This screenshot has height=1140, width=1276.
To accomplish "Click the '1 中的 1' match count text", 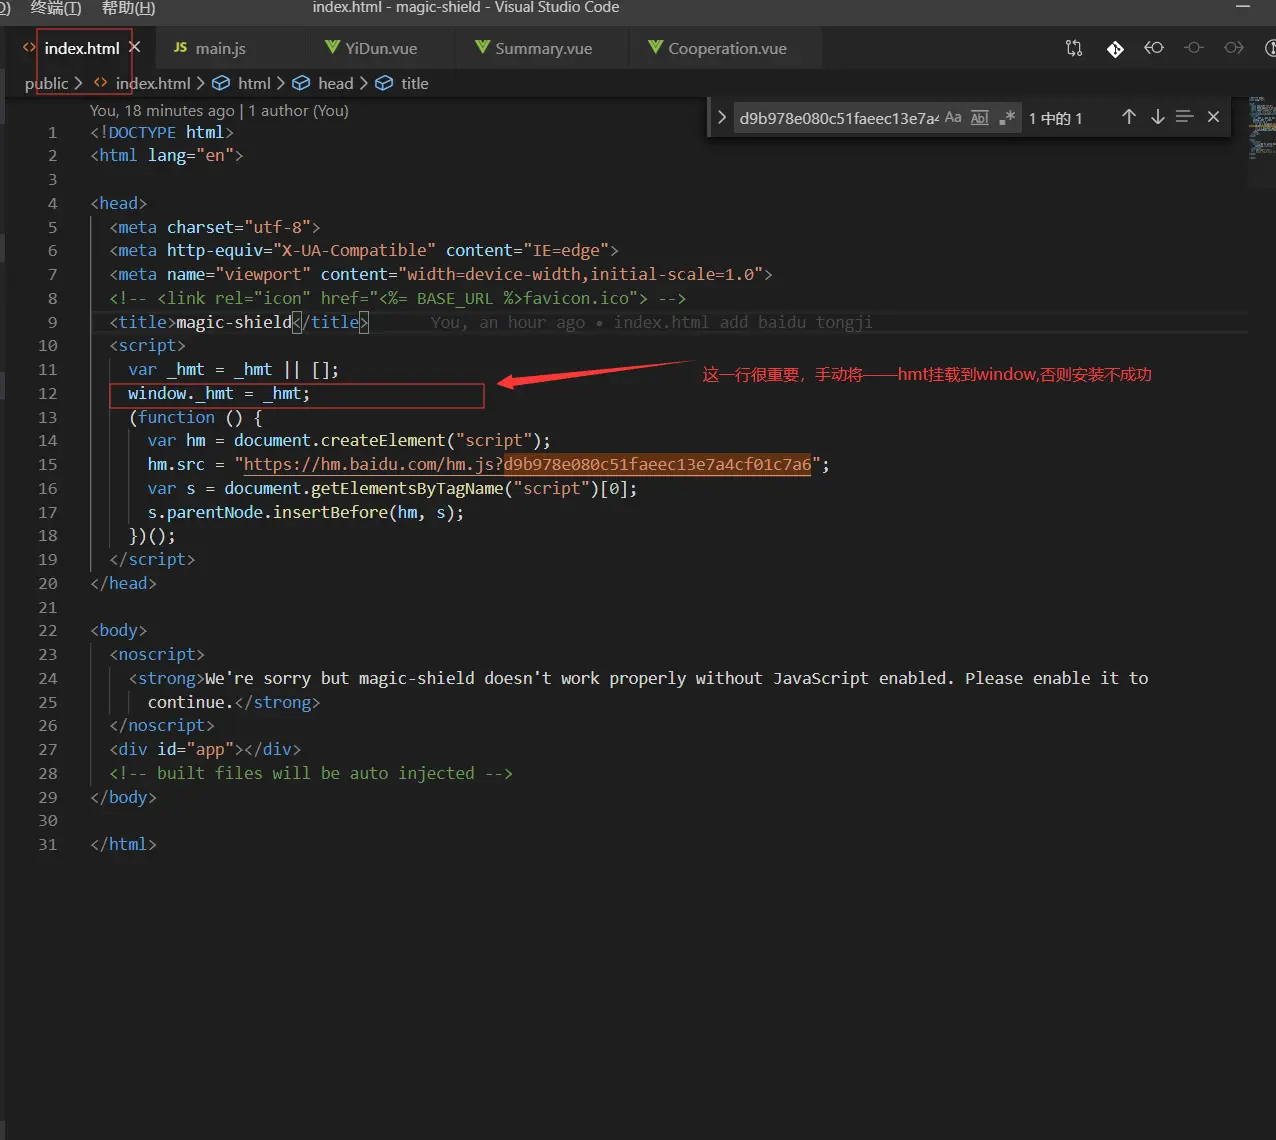I will point(1056,118).
